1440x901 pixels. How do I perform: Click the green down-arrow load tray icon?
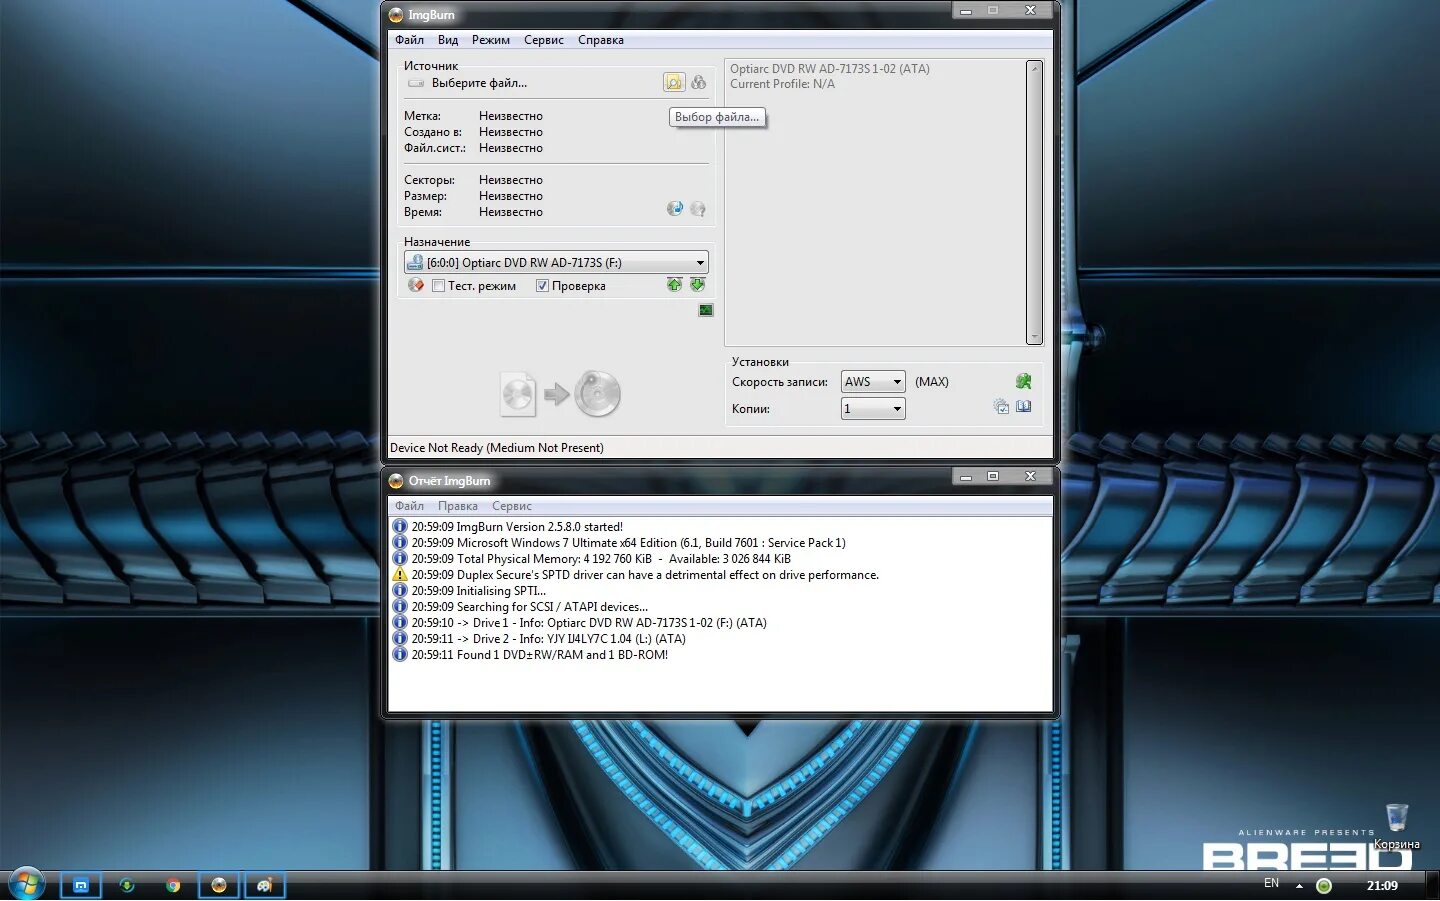point(698,285)
